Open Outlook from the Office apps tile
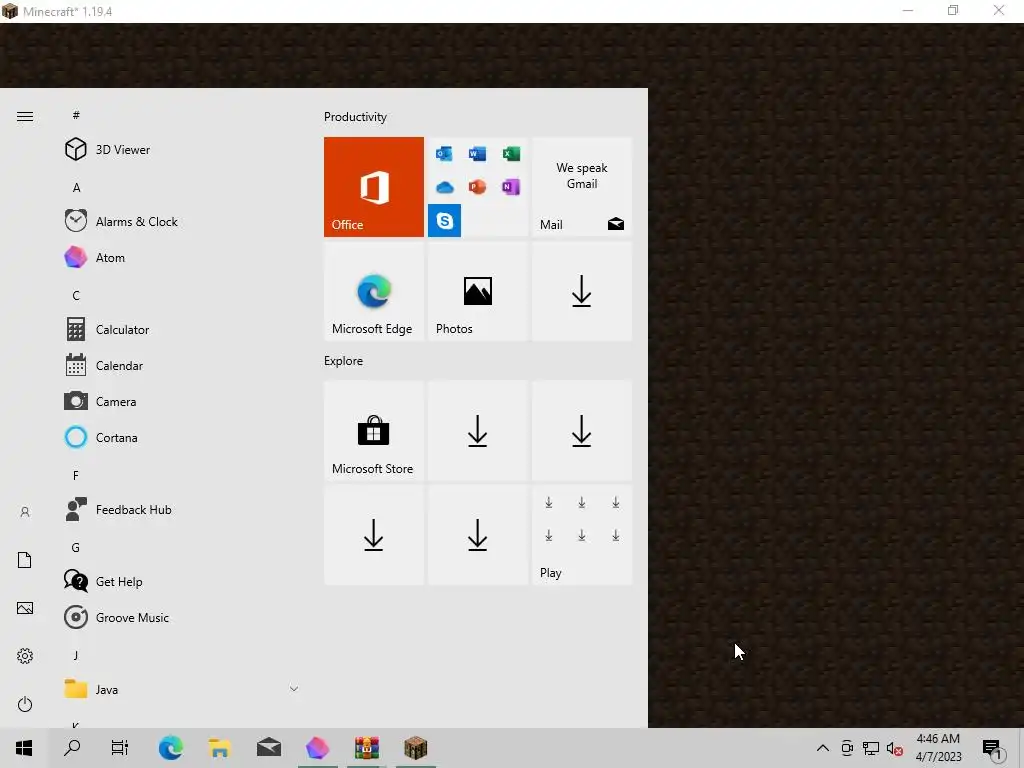The width and height of the screenshot is (1024, 768). (x=444, y=153)
